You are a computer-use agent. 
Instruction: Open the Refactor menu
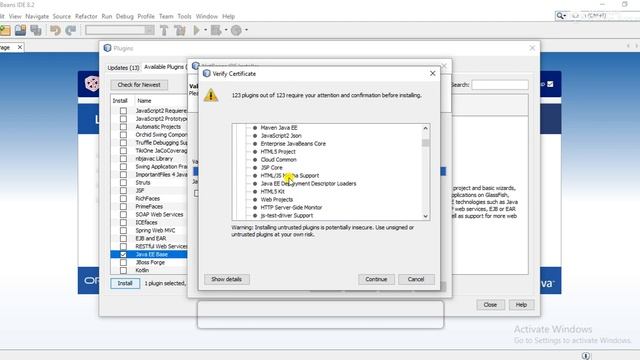[x=86, y=16]
